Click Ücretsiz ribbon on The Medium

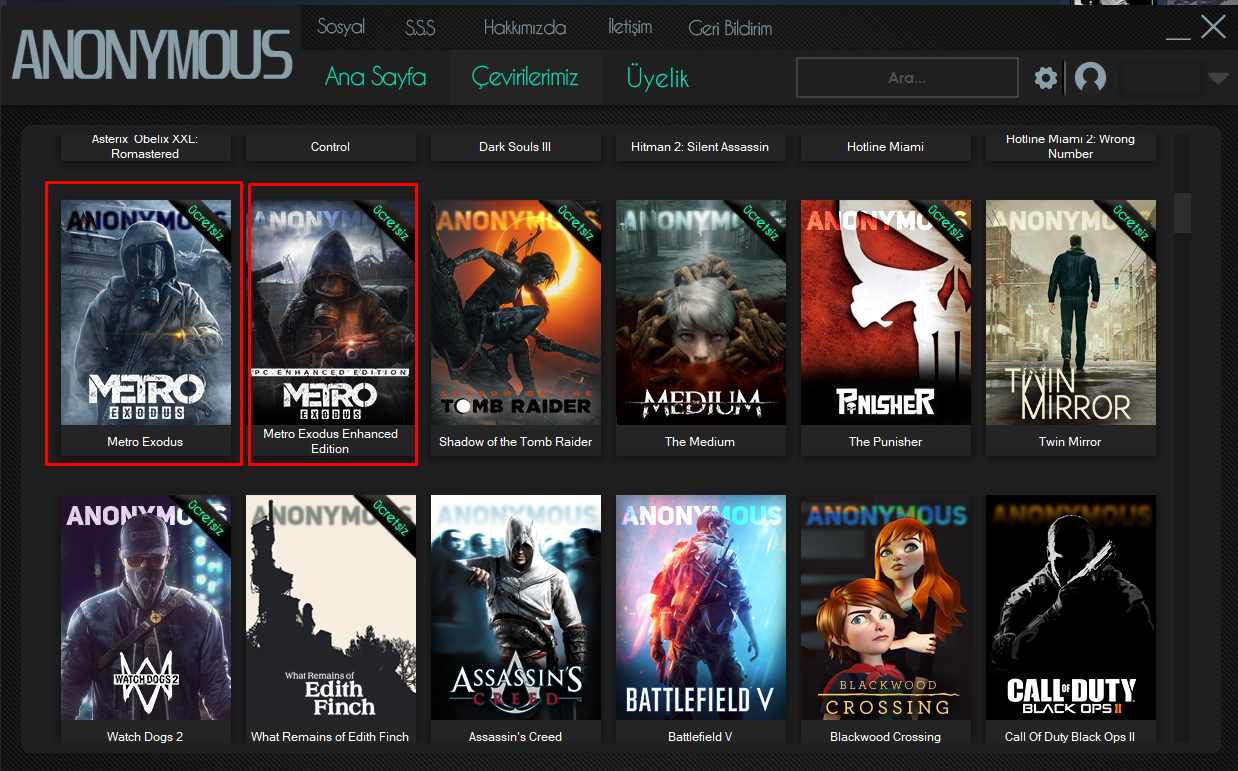click(x=761, y=223)
